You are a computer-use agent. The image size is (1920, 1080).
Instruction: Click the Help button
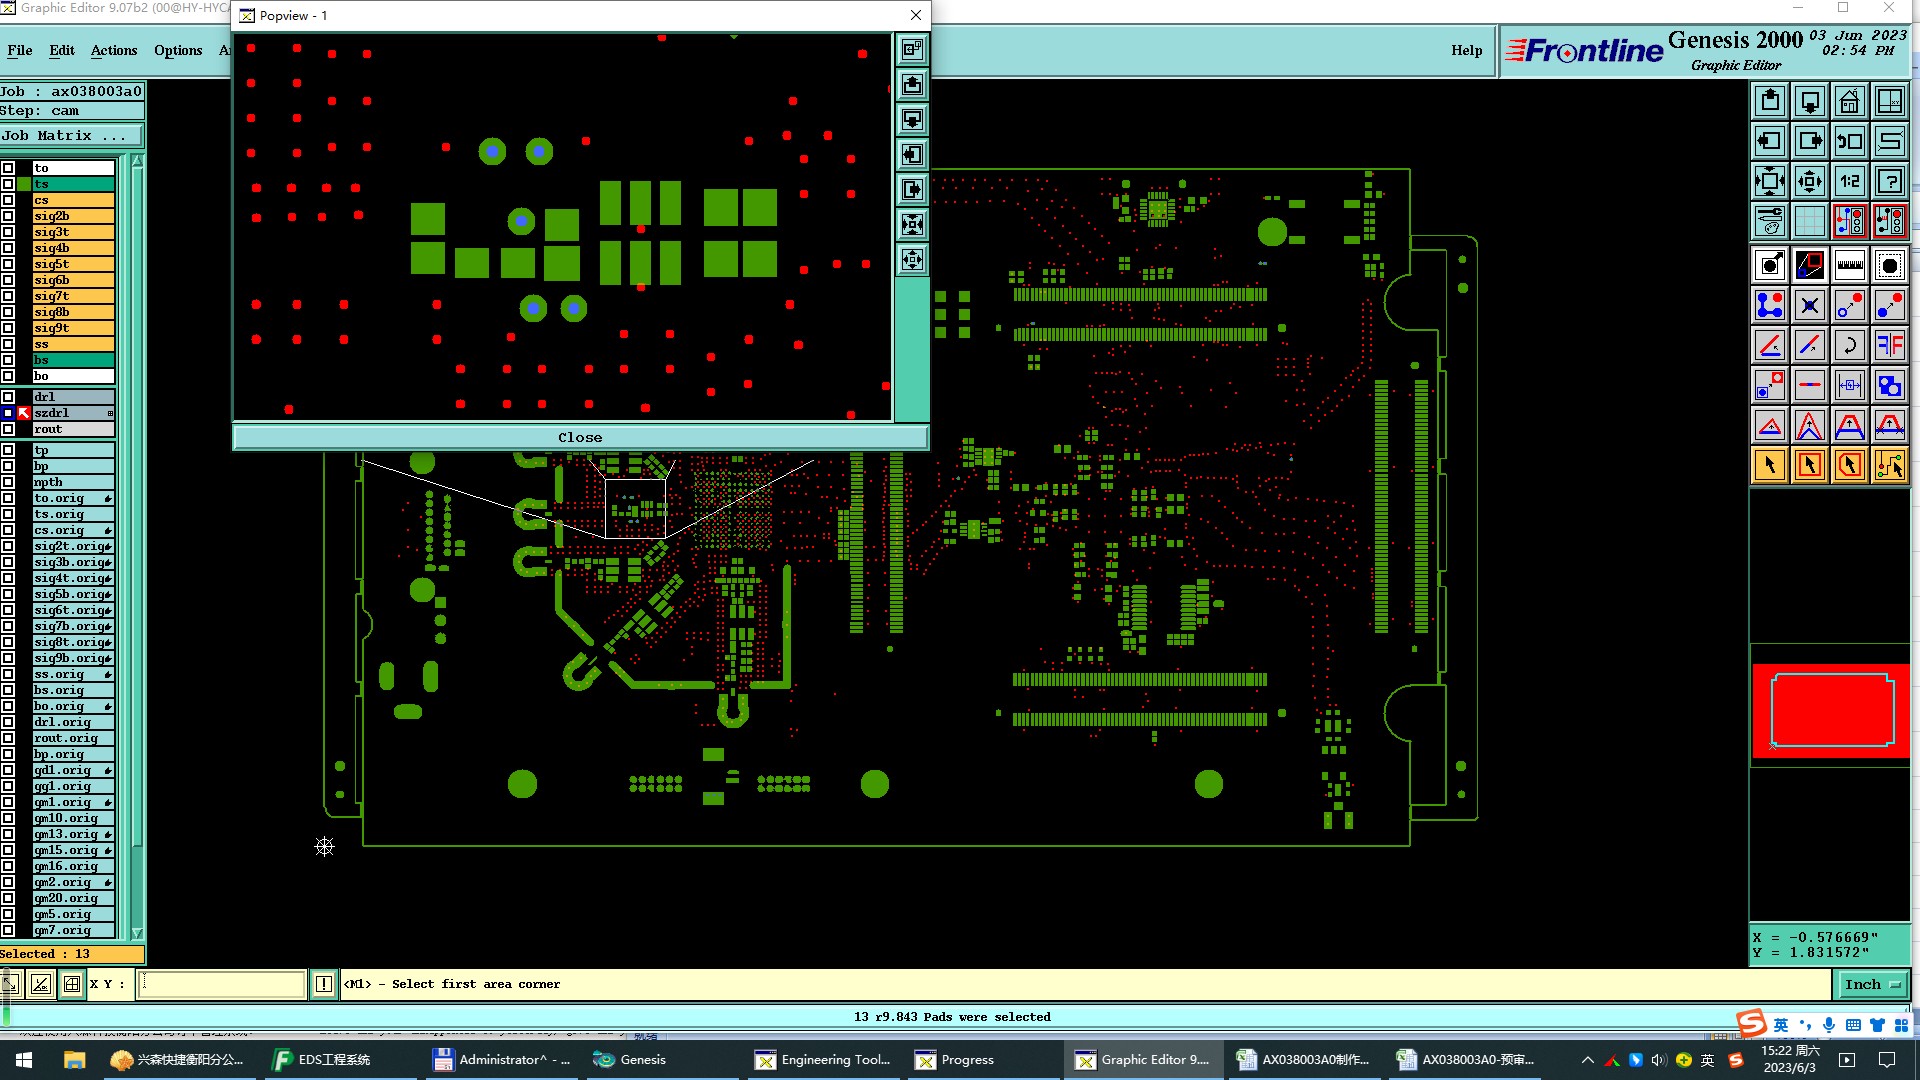(1466, 50)
